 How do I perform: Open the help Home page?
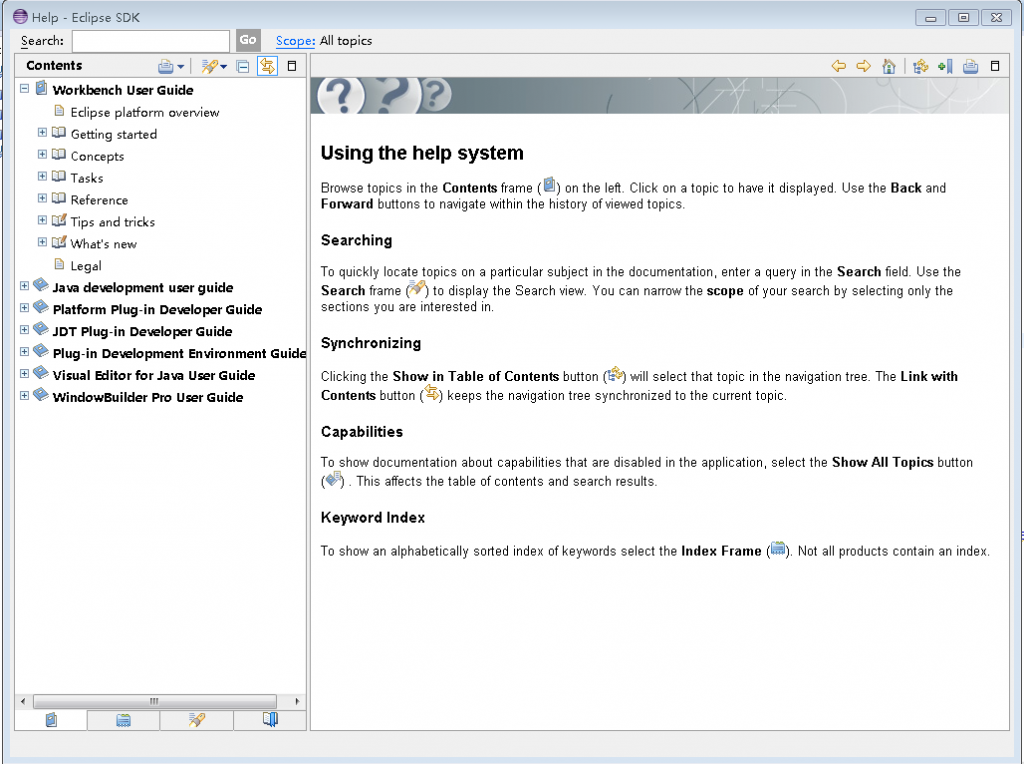[888, 66]
